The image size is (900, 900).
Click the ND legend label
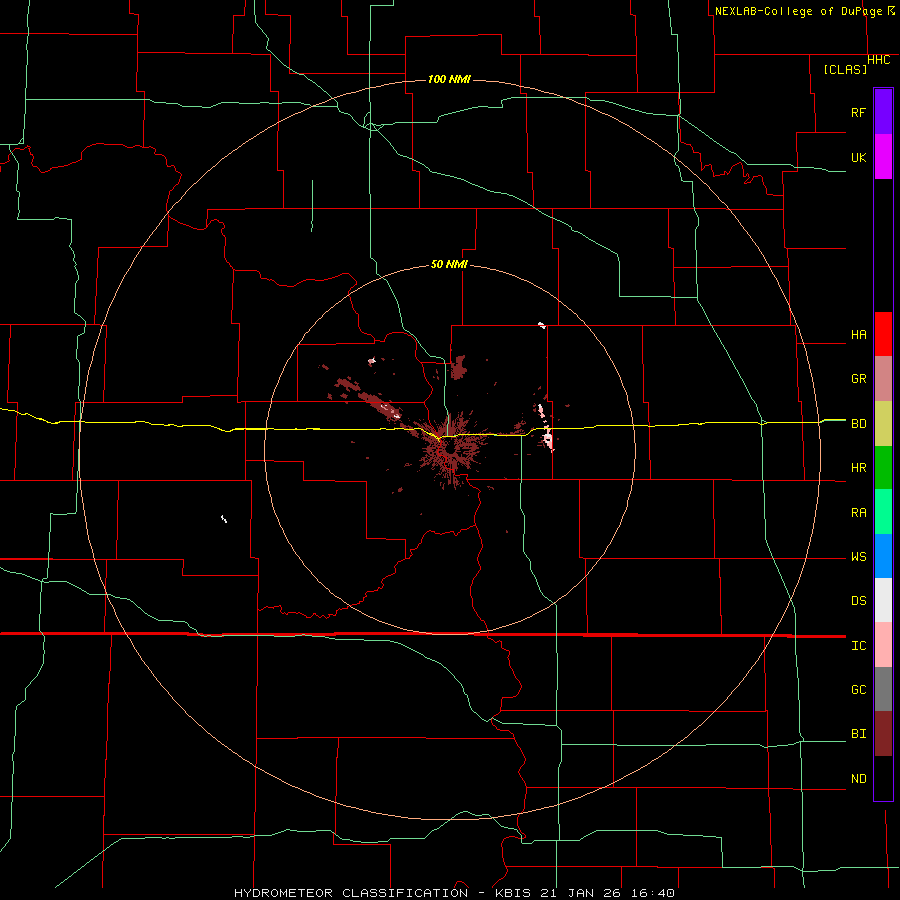coord(858,778)
